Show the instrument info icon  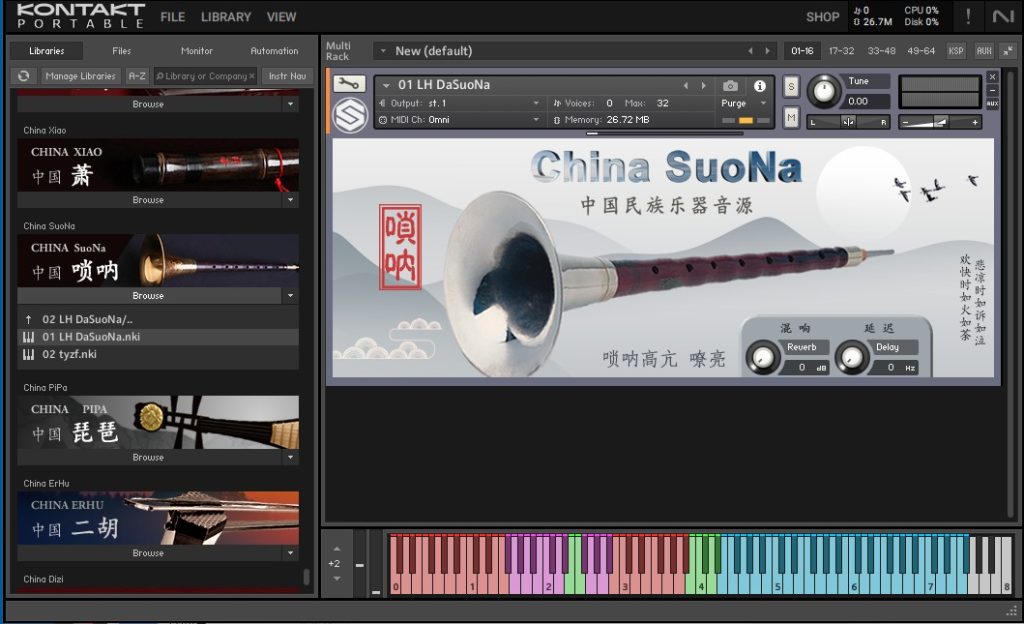coord(760,86)
